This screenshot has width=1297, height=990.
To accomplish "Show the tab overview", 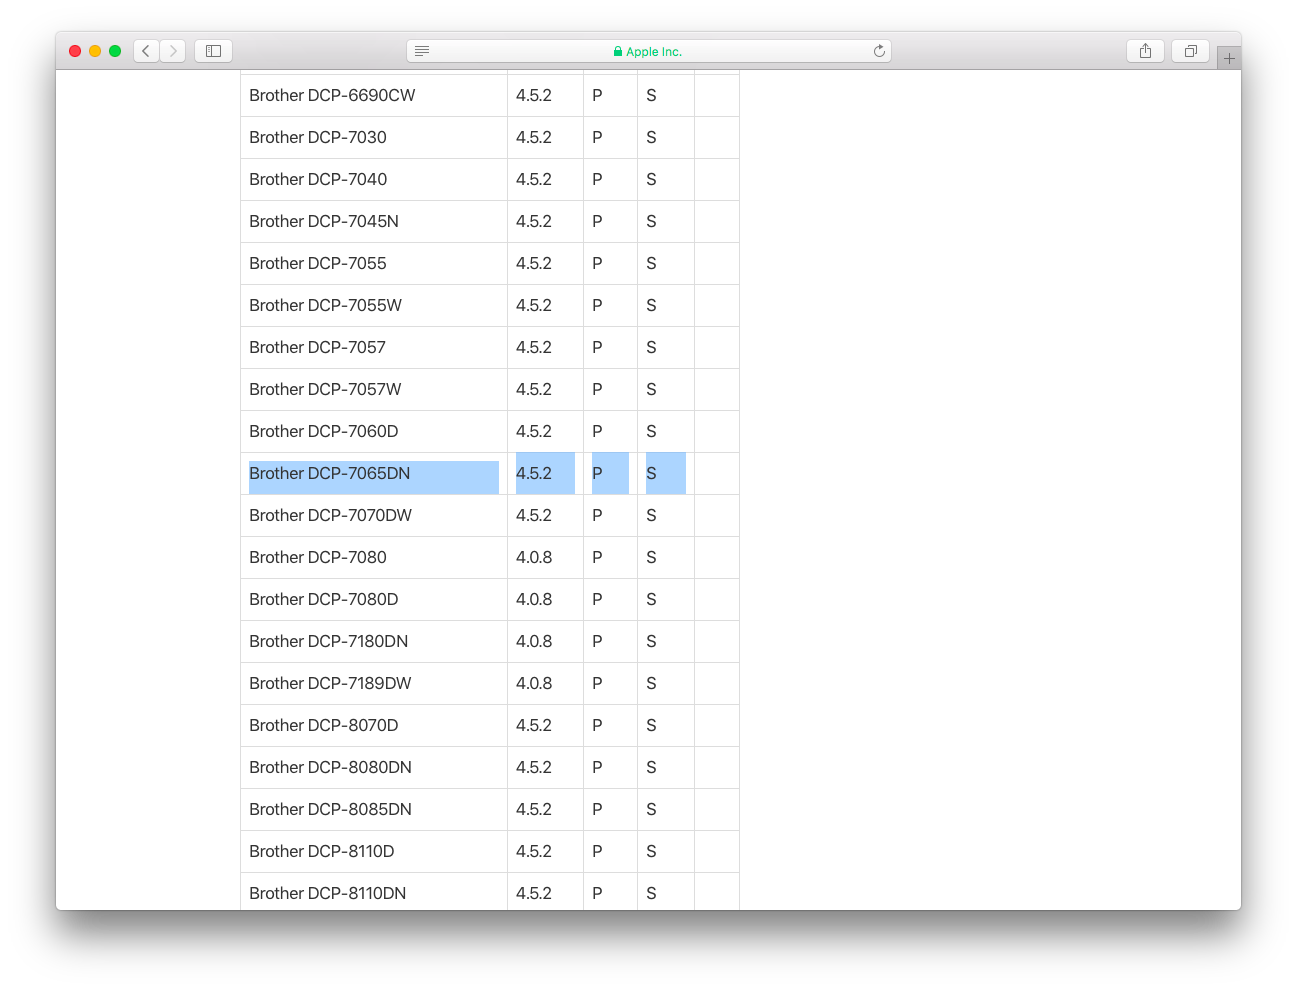I will click(1191, 51).
